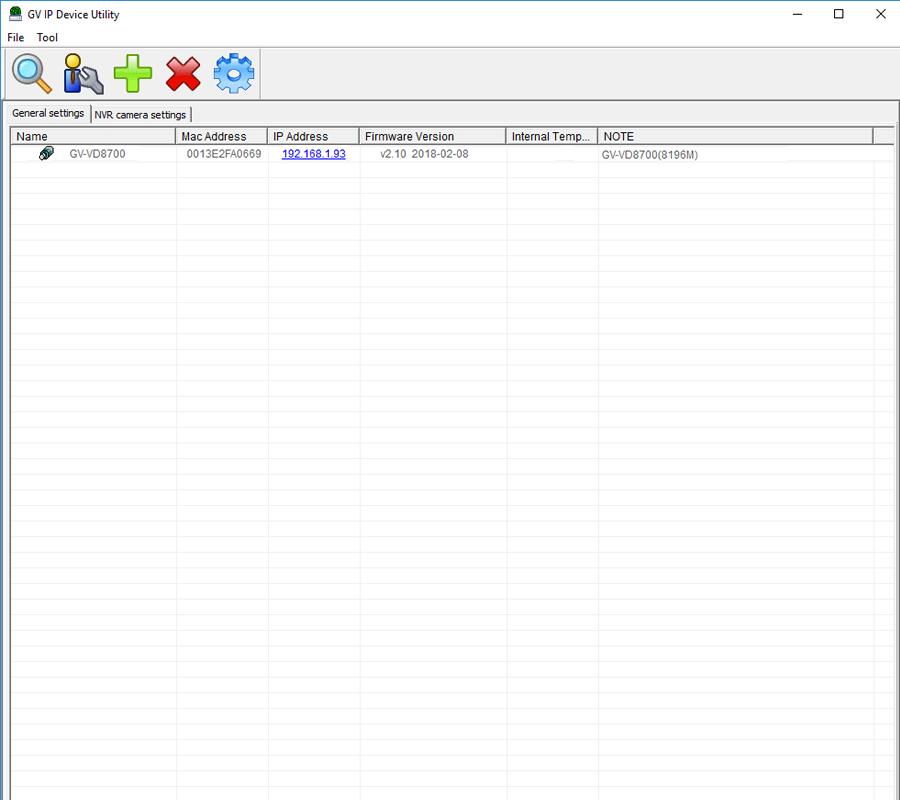900x800 pixels.
Task: Sort by the IP Address column header
Action: pyautogui.click(x=313, y=136)
